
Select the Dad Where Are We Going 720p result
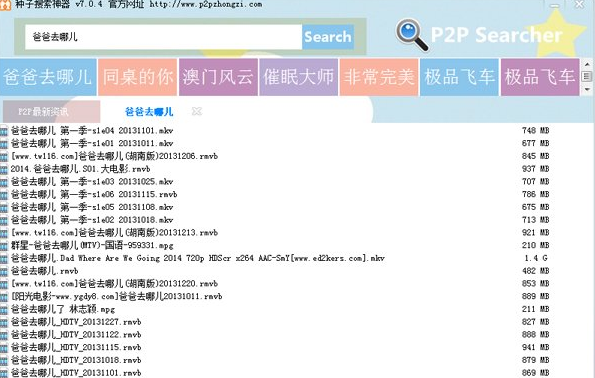[198, 258]
